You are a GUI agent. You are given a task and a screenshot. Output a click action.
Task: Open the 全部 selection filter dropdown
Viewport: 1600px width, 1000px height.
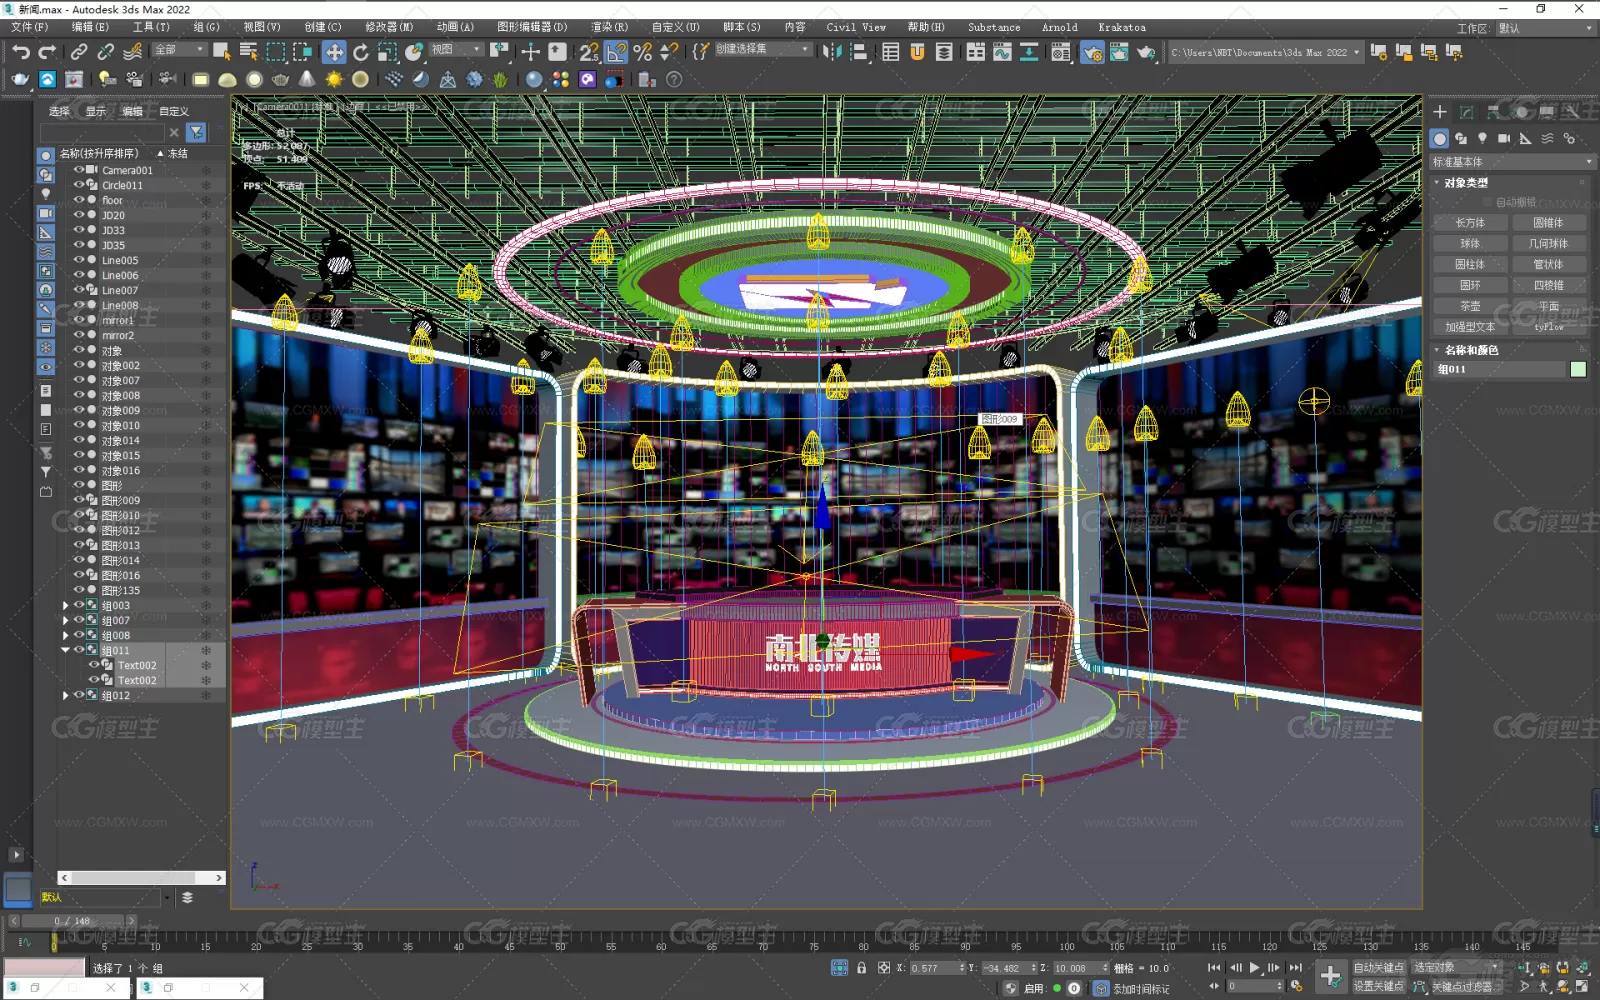tap(179, 49)
